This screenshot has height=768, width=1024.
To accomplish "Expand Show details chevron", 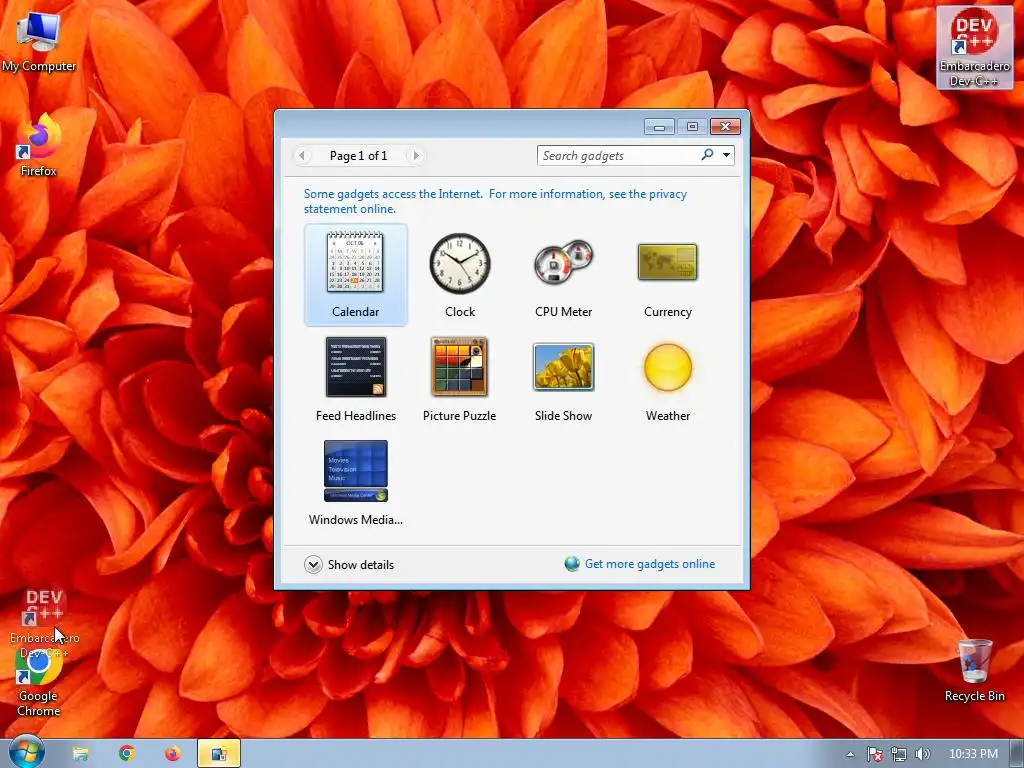I will (313, 564).
